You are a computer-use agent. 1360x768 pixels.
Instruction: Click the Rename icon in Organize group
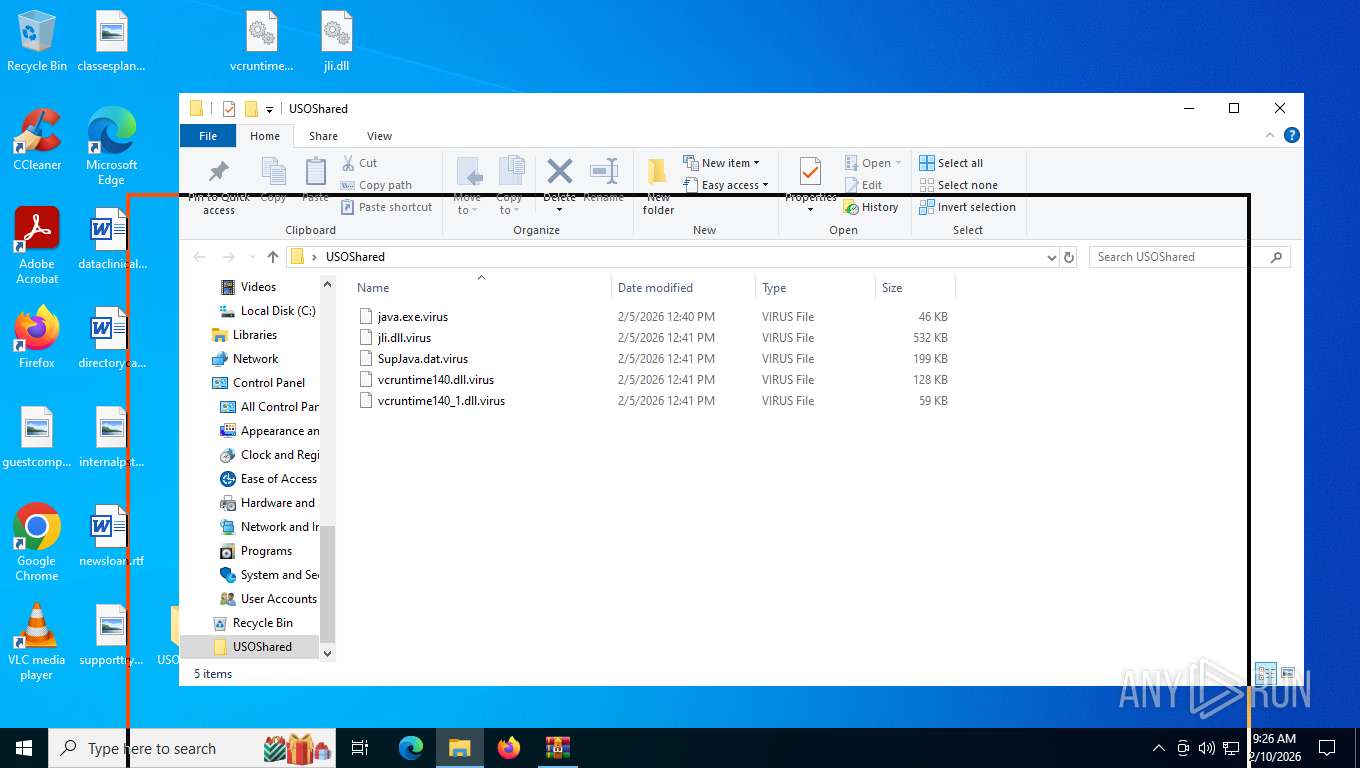[604, 171]
